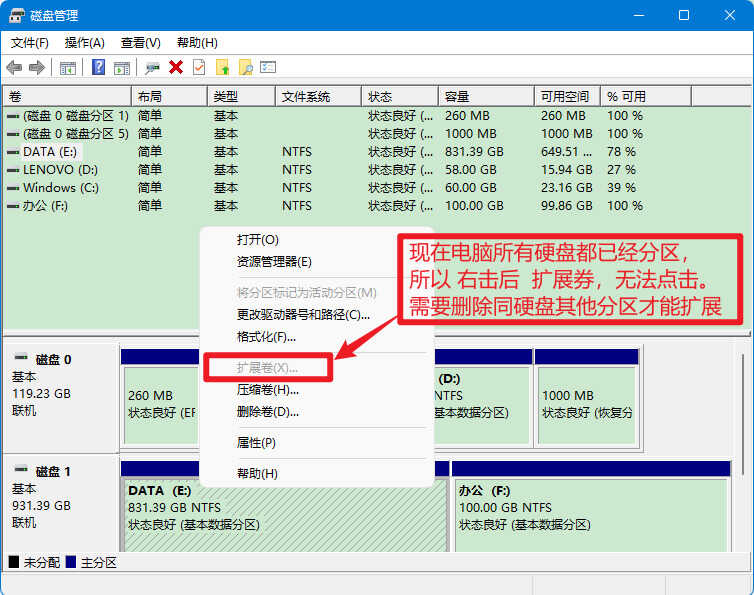Select 格式化(F) in context menu

[266, 337]
